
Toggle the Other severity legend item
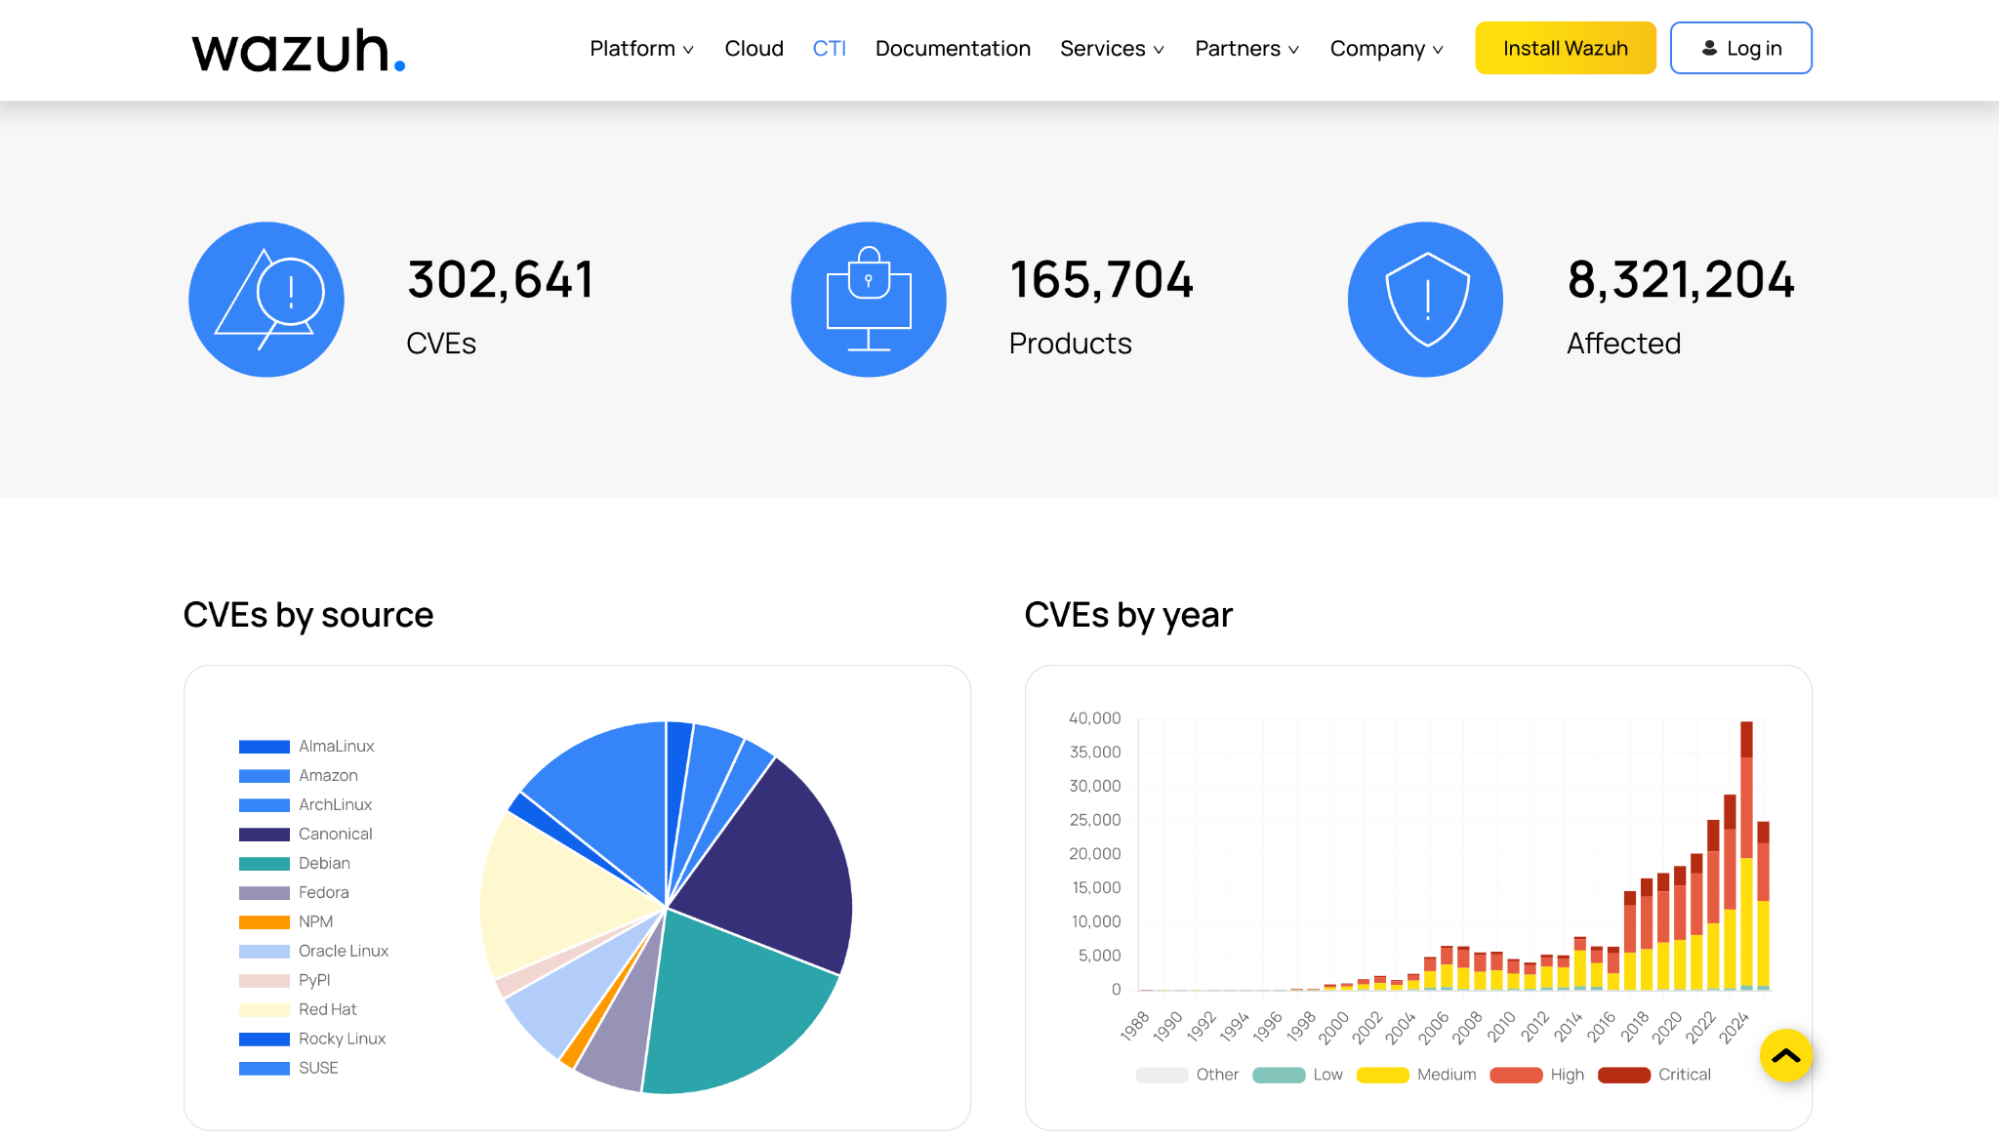tap(1187, 1075)
